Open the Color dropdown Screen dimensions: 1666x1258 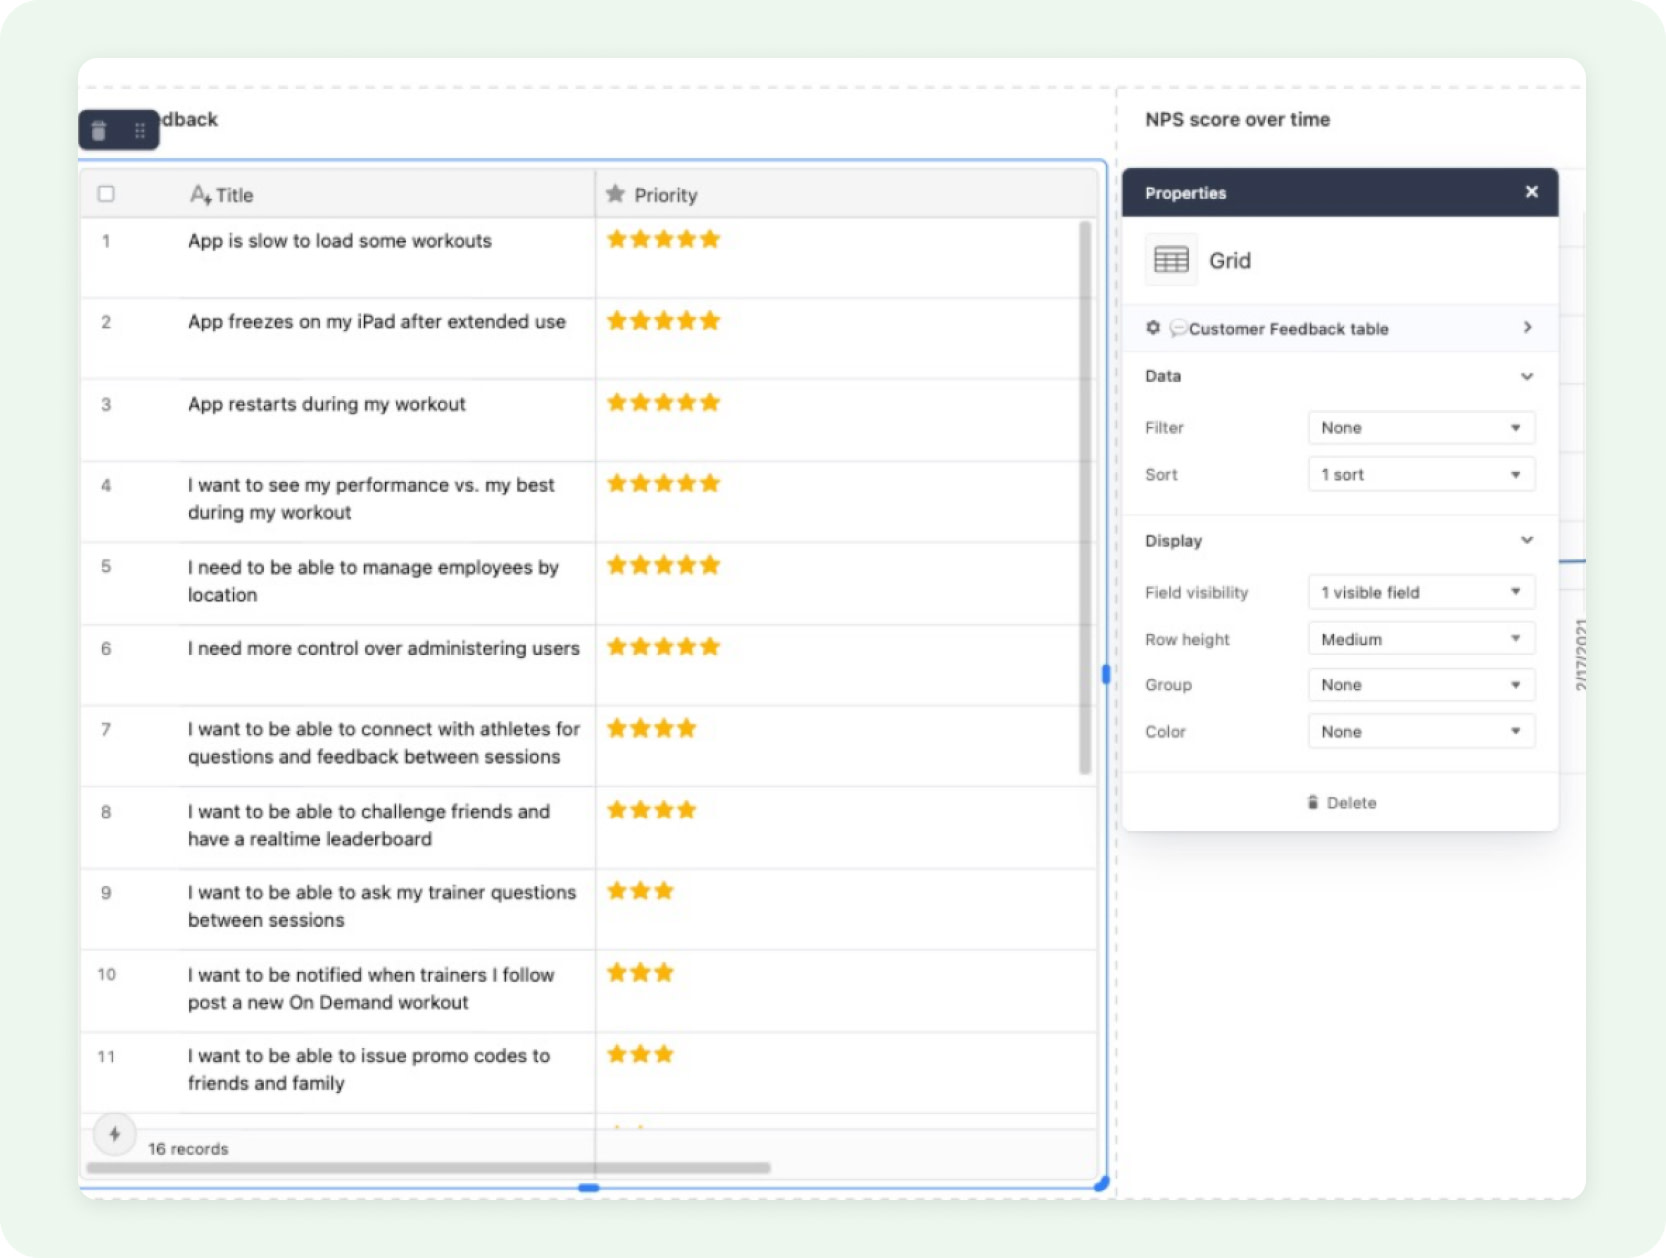coord(1420,731)
